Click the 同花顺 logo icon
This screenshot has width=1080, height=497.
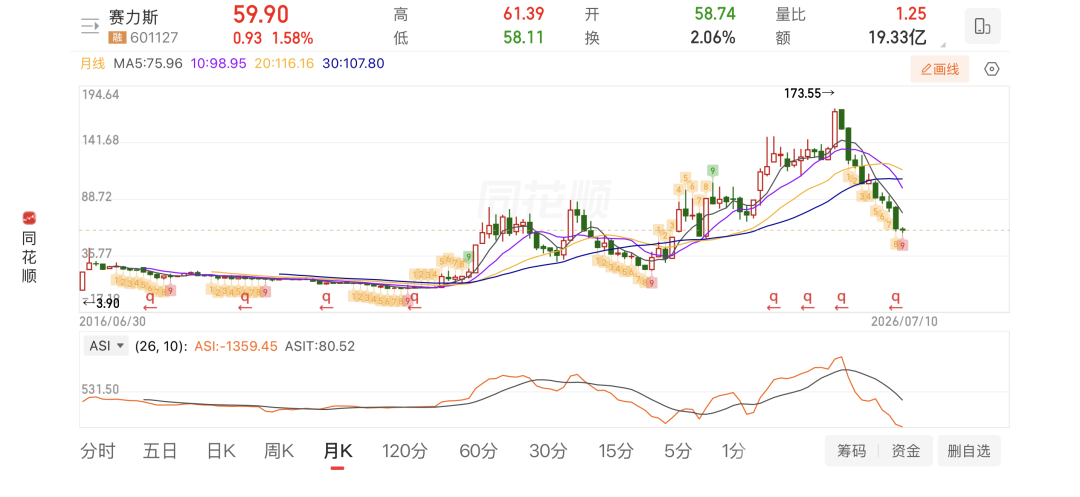coord(28,218)
